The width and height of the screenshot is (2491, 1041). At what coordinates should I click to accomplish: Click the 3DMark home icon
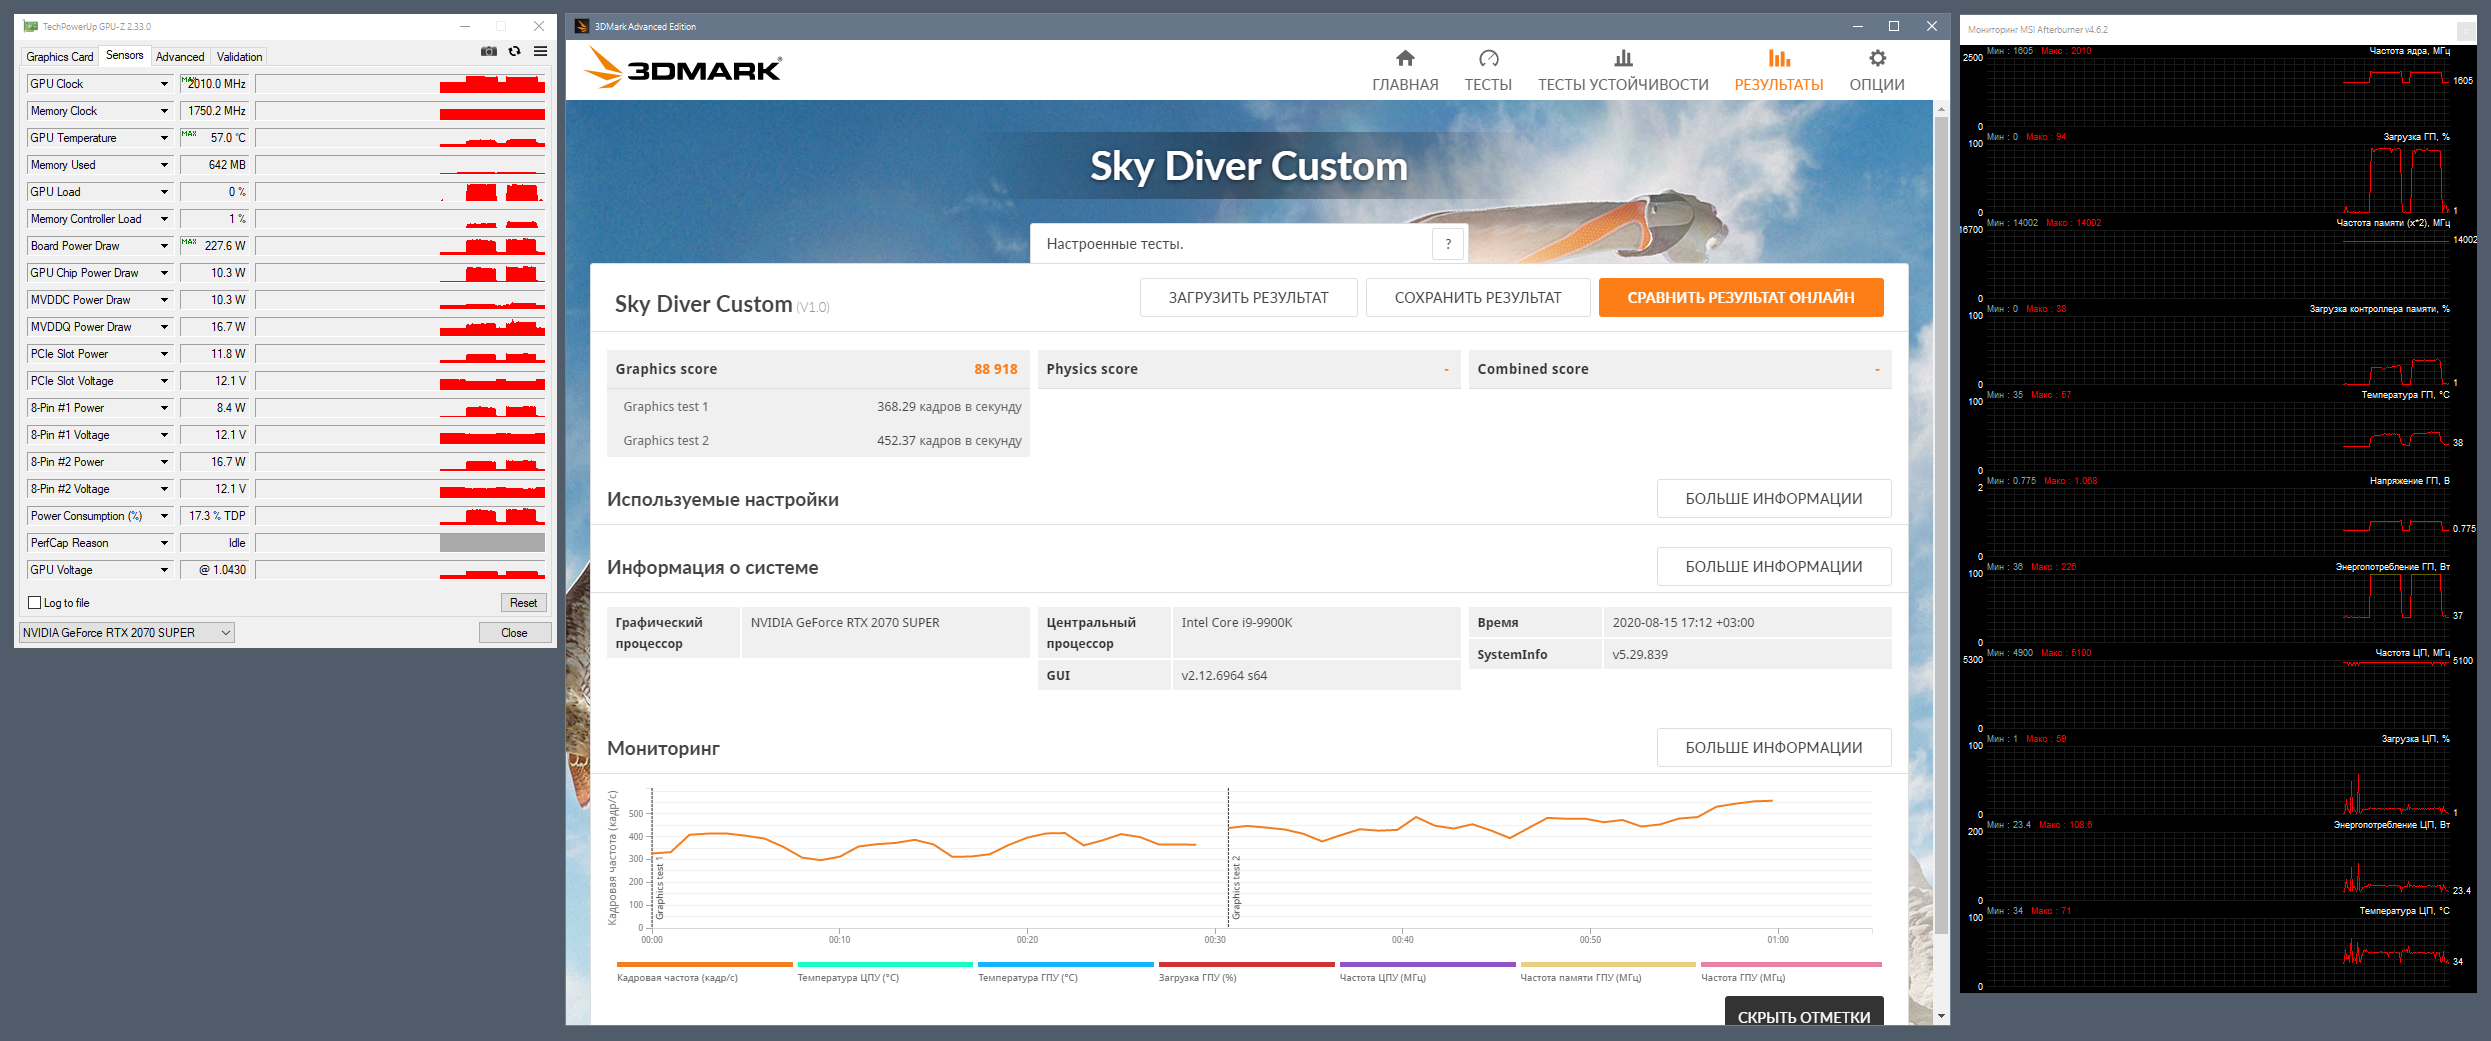1405,58
